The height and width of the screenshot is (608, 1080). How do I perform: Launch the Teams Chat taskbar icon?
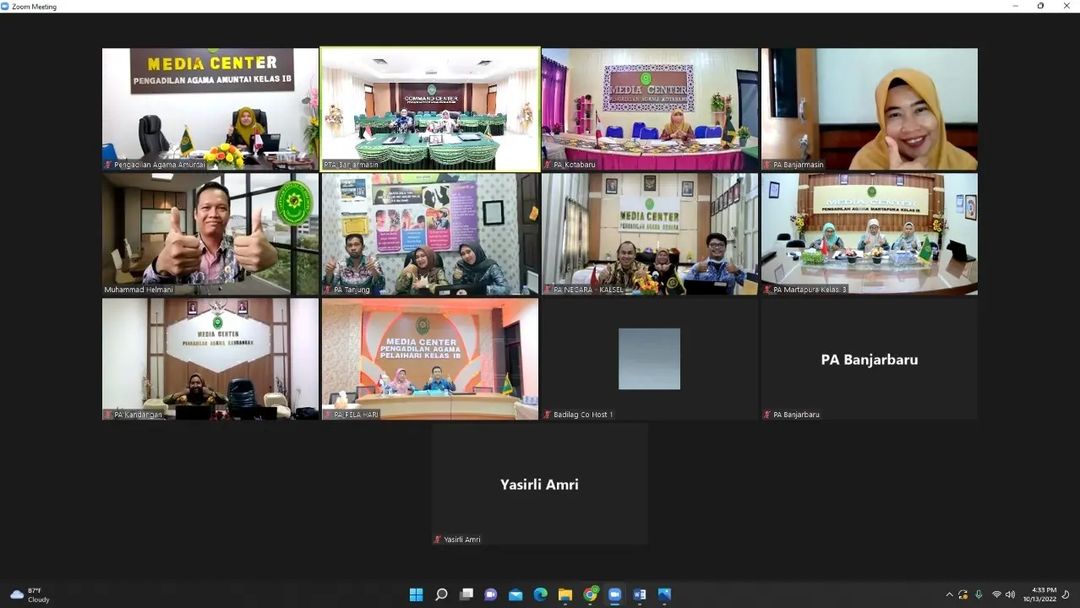tap(491, 595)
